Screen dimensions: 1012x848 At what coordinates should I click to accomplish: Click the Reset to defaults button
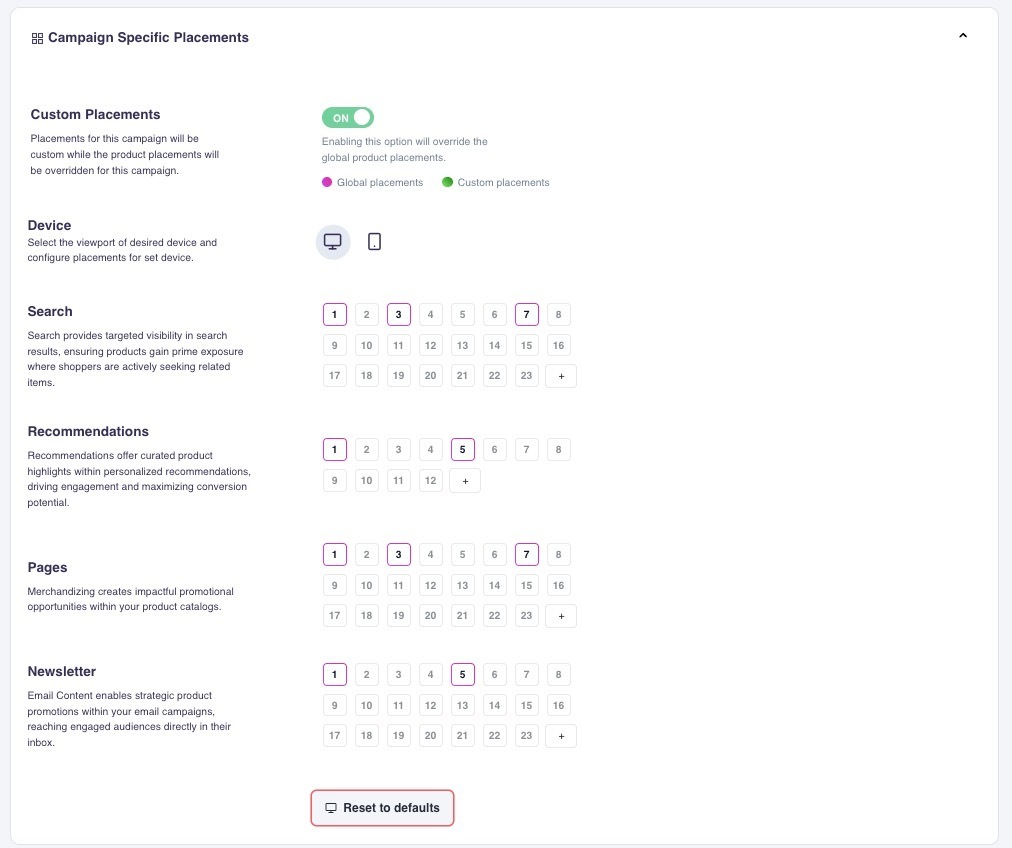tap(382, 808)
